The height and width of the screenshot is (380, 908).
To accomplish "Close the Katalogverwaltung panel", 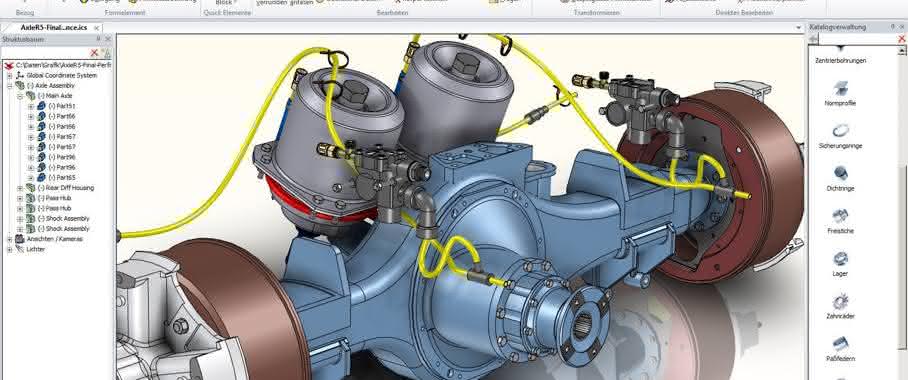I will point(902,27).
